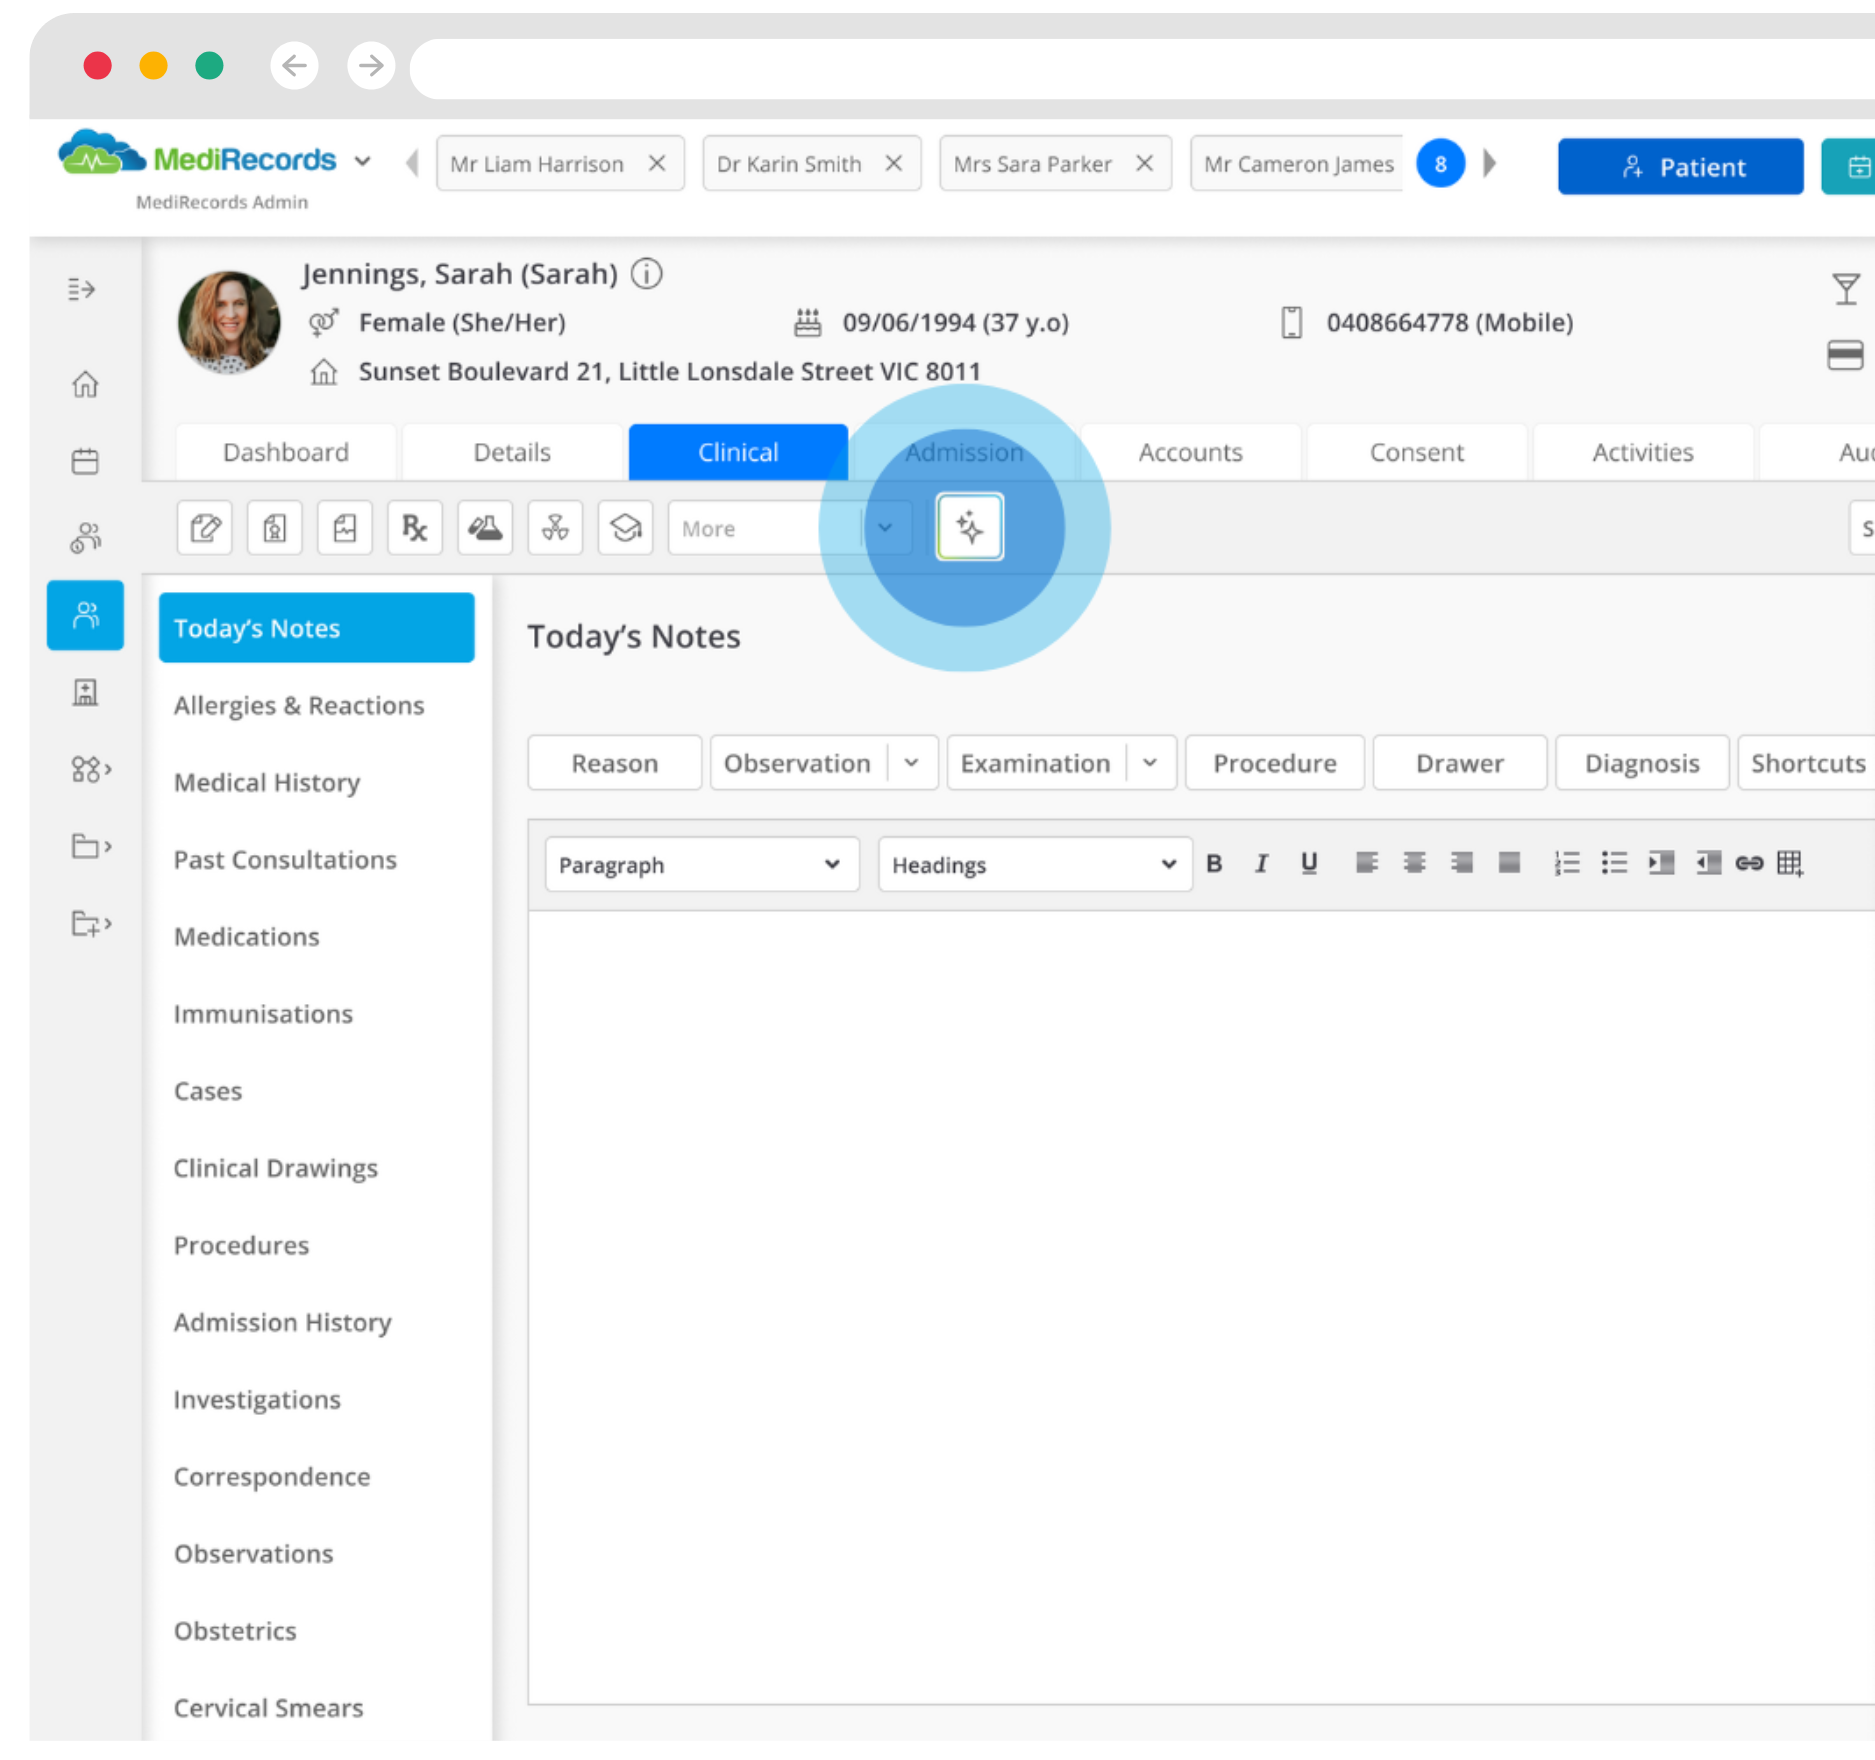Click inside the notes text area
Image resolution: width=1875 pixels, height=1760 pixels.
(1200, 1306)
